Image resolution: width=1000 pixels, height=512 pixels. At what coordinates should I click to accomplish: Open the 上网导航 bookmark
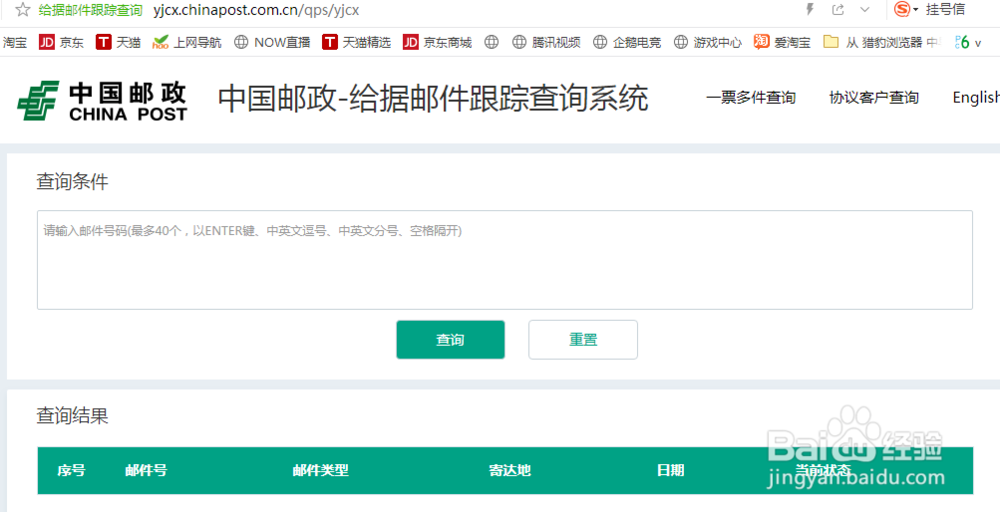pyautogui.click(x=187, y=43)
